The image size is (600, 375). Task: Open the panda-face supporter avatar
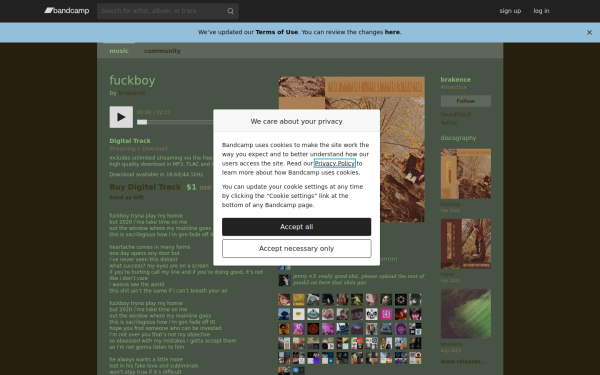[372, 314]
